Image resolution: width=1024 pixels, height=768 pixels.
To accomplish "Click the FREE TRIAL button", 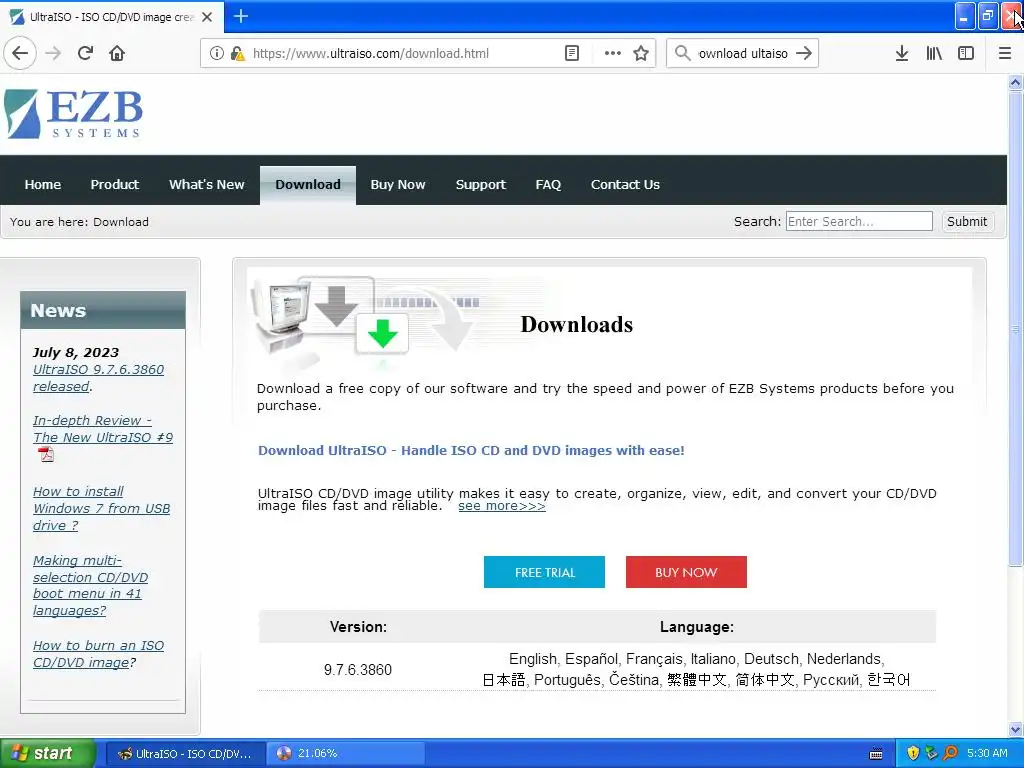I will click(544, 572).
